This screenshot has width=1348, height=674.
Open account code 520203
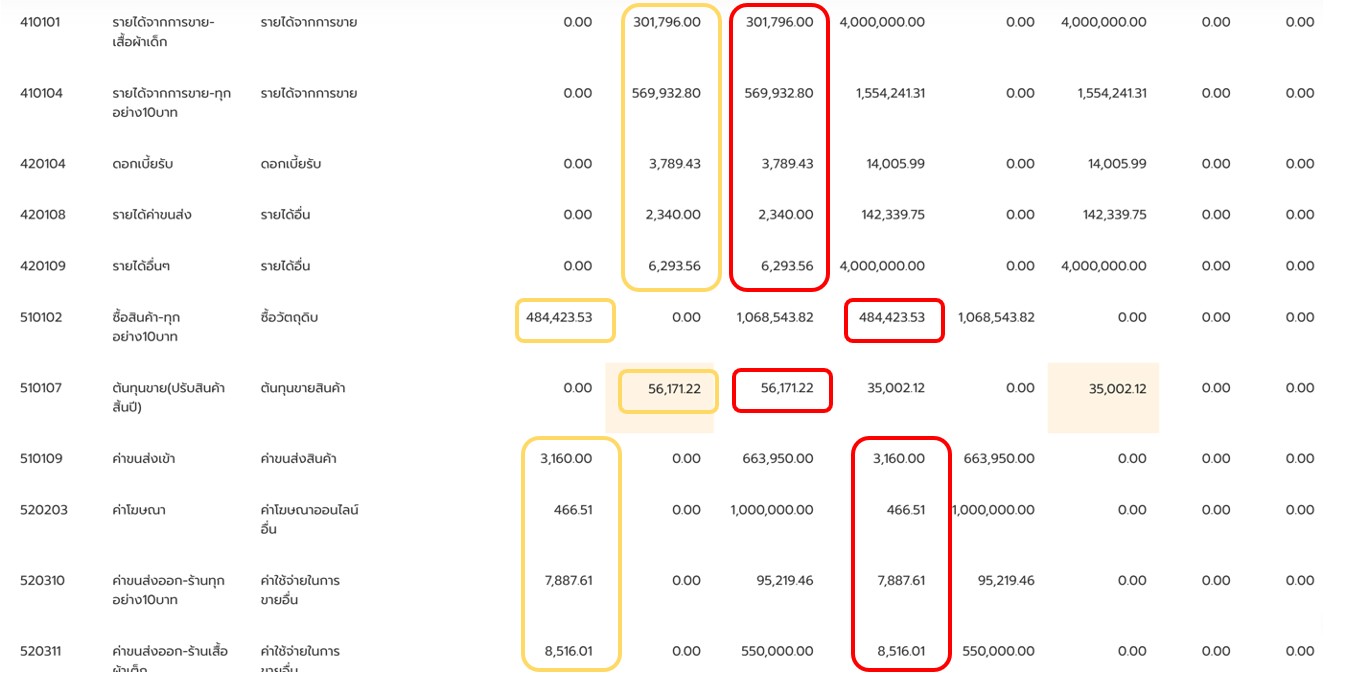click(42, 510)
